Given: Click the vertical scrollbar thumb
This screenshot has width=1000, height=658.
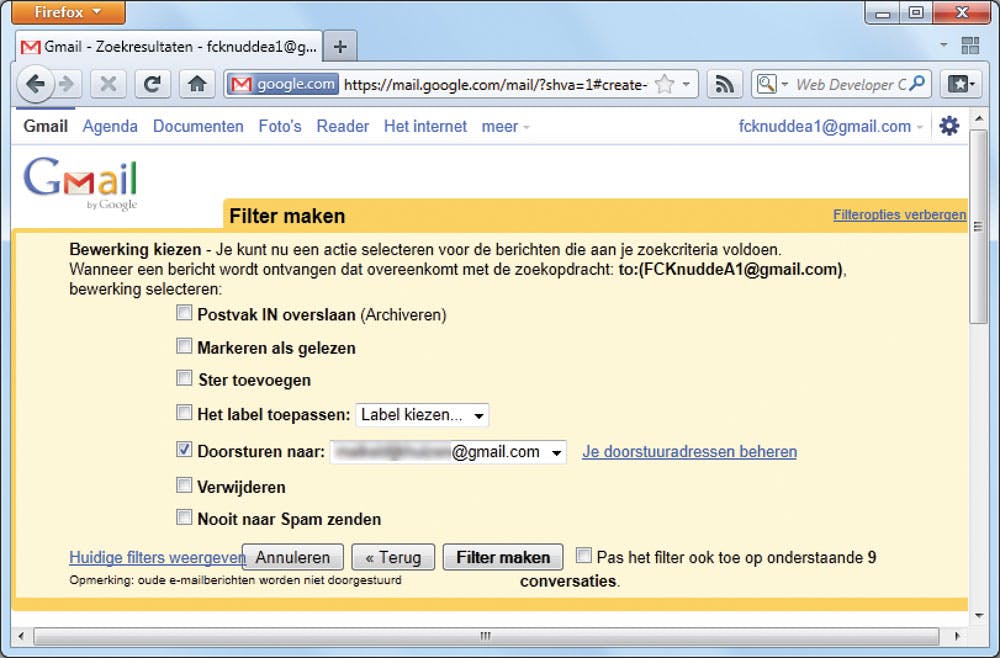Looking at the screenshot, I should 978,226.
